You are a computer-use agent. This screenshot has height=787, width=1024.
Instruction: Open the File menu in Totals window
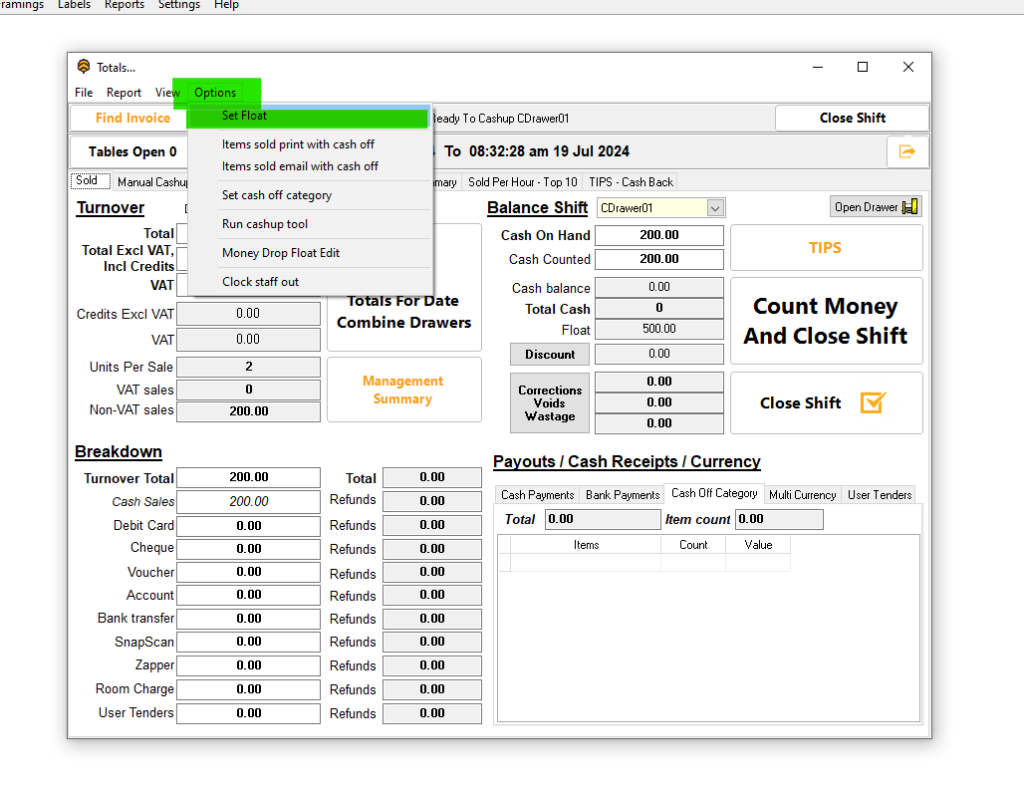pos(84,92)
